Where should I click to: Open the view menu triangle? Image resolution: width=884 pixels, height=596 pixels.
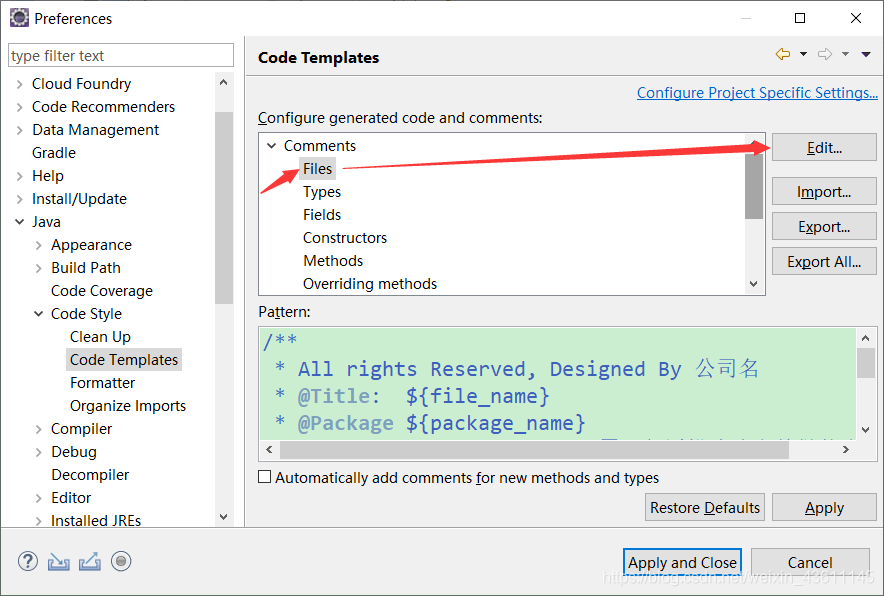(866, 54)
